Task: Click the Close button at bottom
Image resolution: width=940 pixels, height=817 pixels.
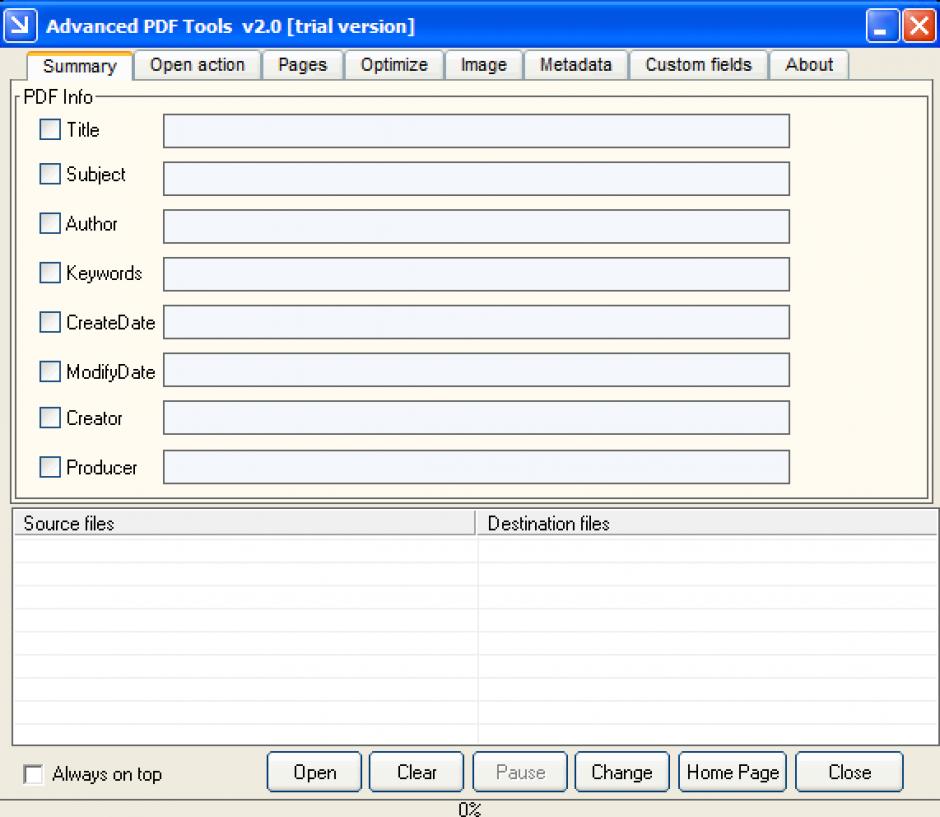Action: coord(849,772)
